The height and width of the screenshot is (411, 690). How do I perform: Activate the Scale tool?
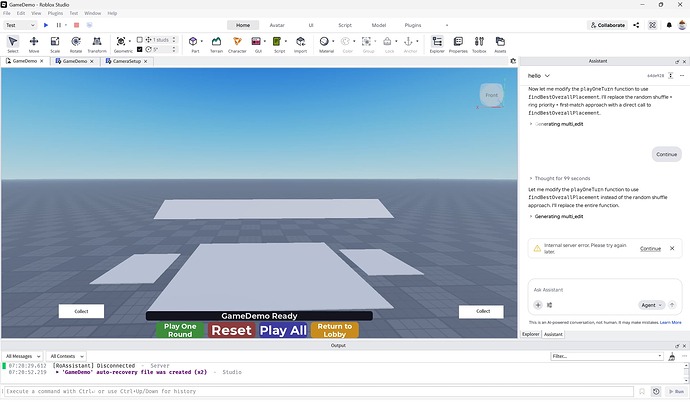pos(55,44)
